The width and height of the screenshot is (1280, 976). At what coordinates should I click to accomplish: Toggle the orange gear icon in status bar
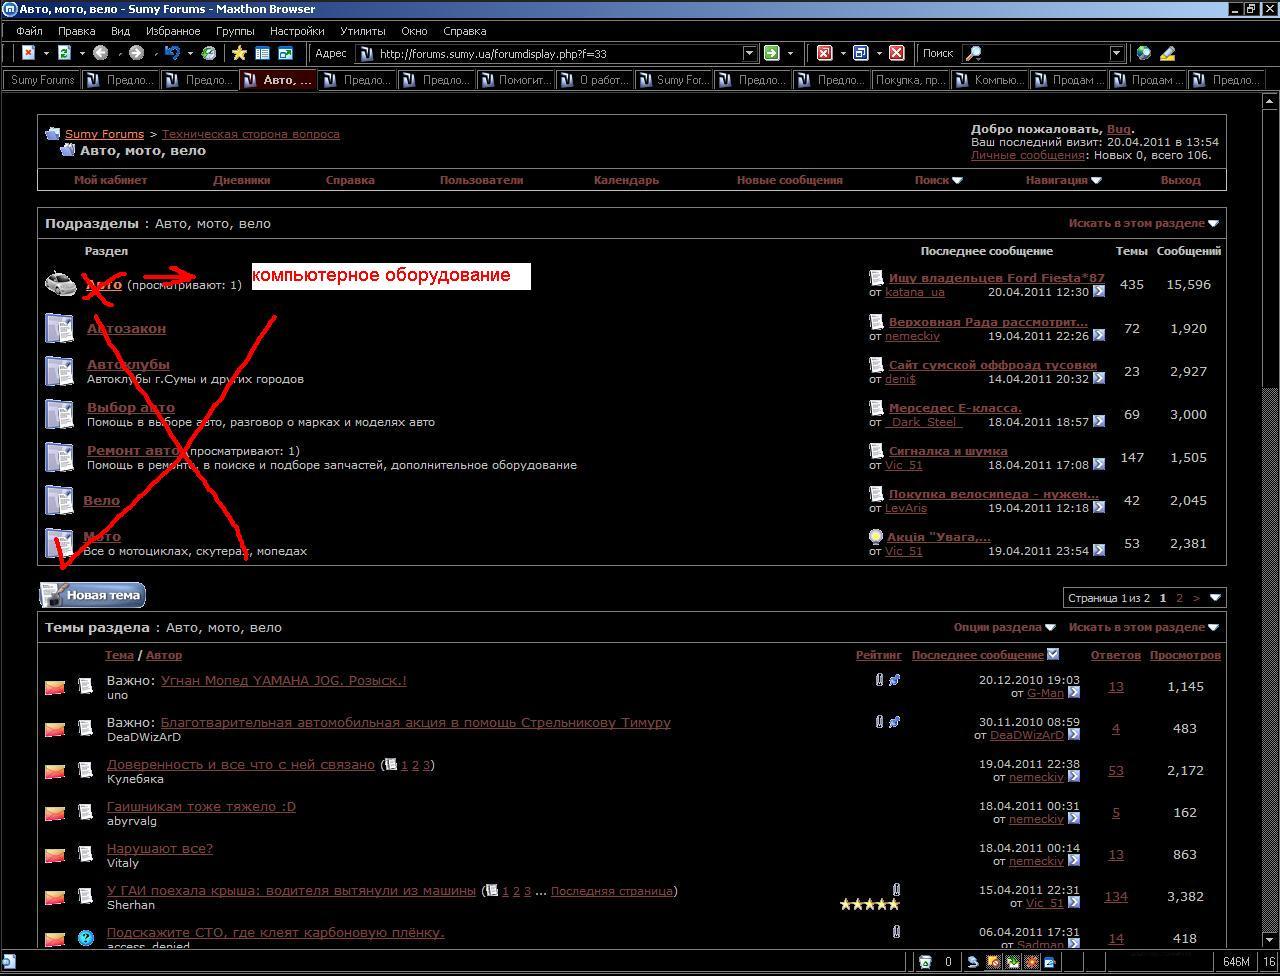point(1031,962)
